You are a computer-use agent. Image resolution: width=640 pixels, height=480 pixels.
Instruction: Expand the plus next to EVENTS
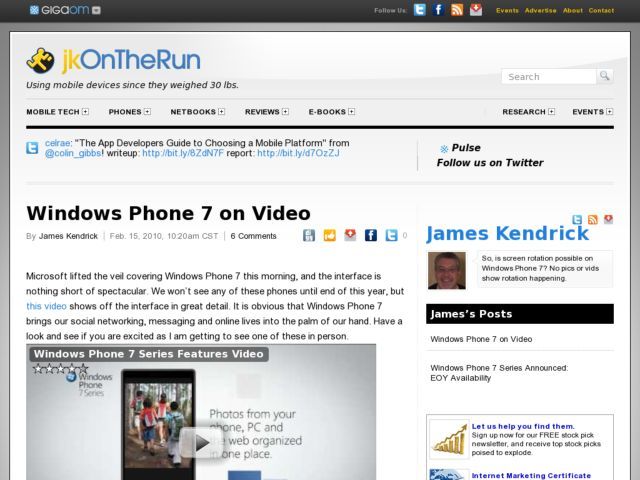click(609, 111)
